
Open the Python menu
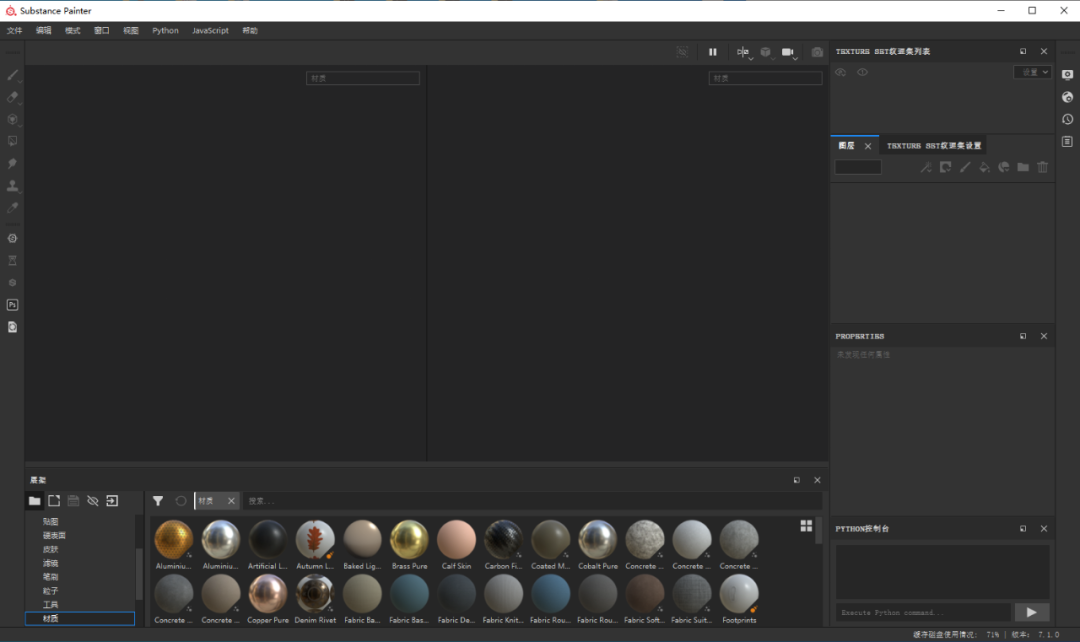[x=165, y=30]
